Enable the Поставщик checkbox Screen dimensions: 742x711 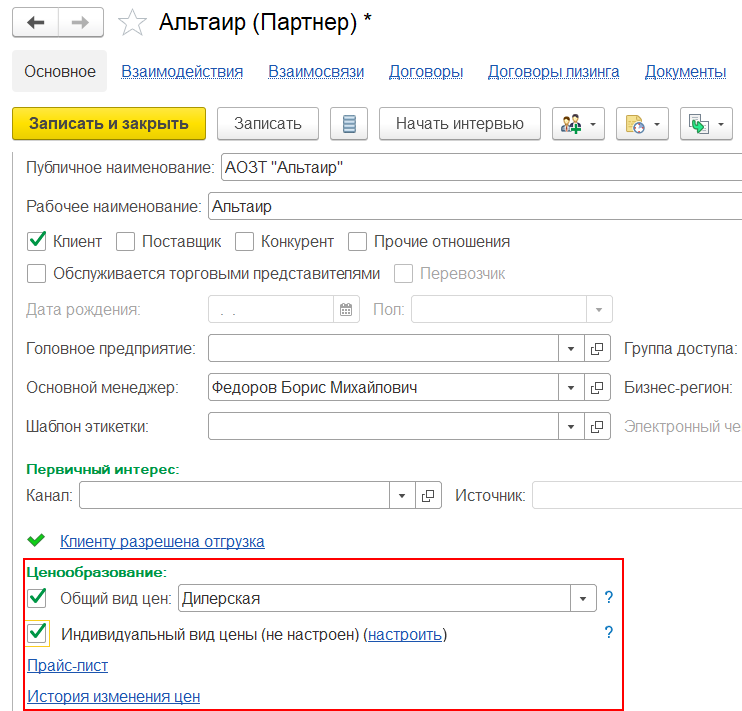125,241
